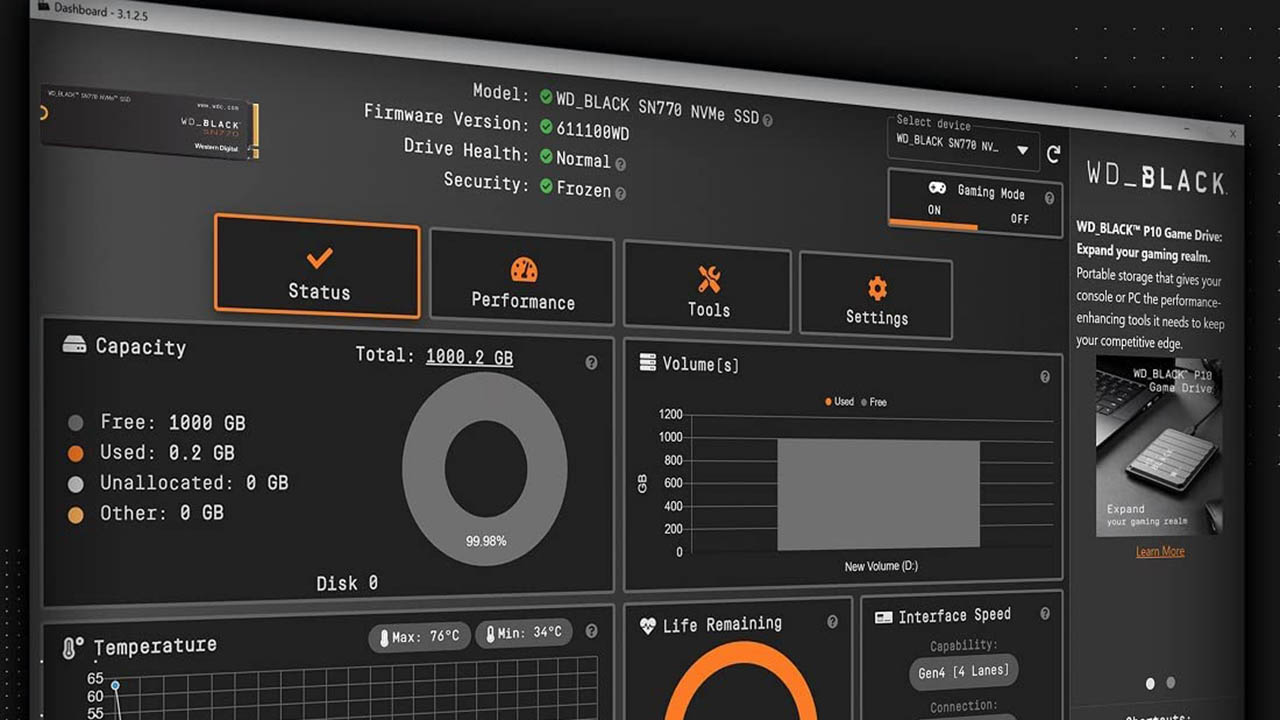The height and width of the screenshot is (720, 1280).
Task: Toggle the Free legend in Volumes chart
Action: coord(873,402)
